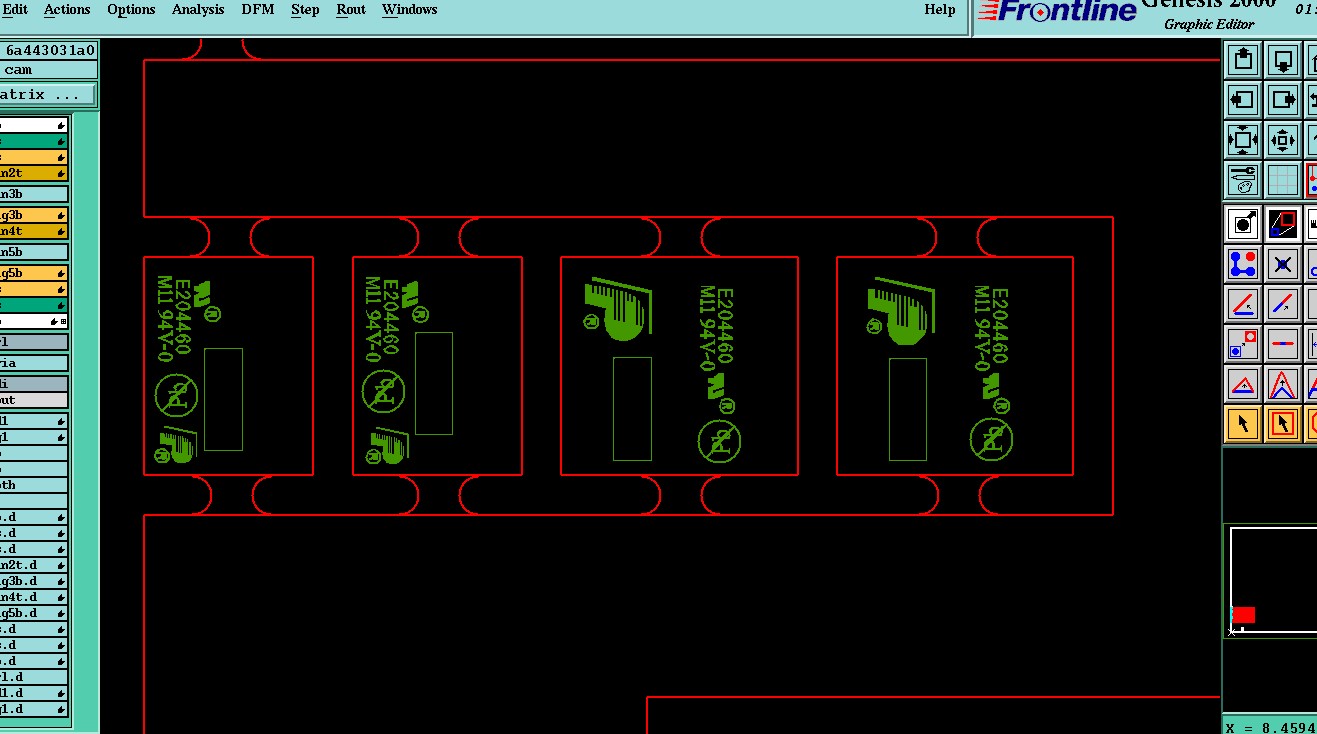Screen dimensions: 1317x734
Task: Select the layer row ending in 'oth'
Action: tap(34, 485)
